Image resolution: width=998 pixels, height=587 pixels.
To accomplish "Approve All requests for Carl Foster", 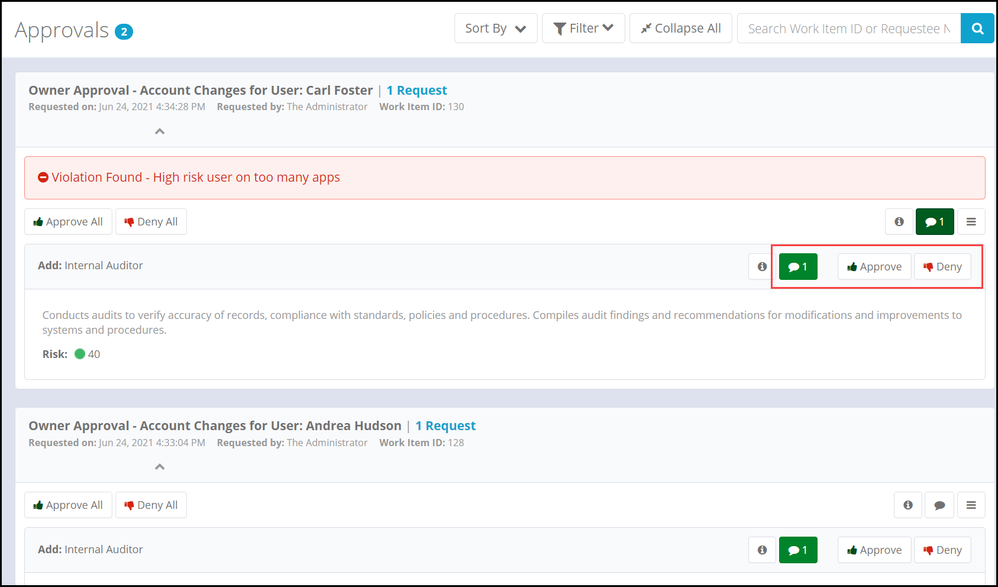I will [x=68, y=222].
